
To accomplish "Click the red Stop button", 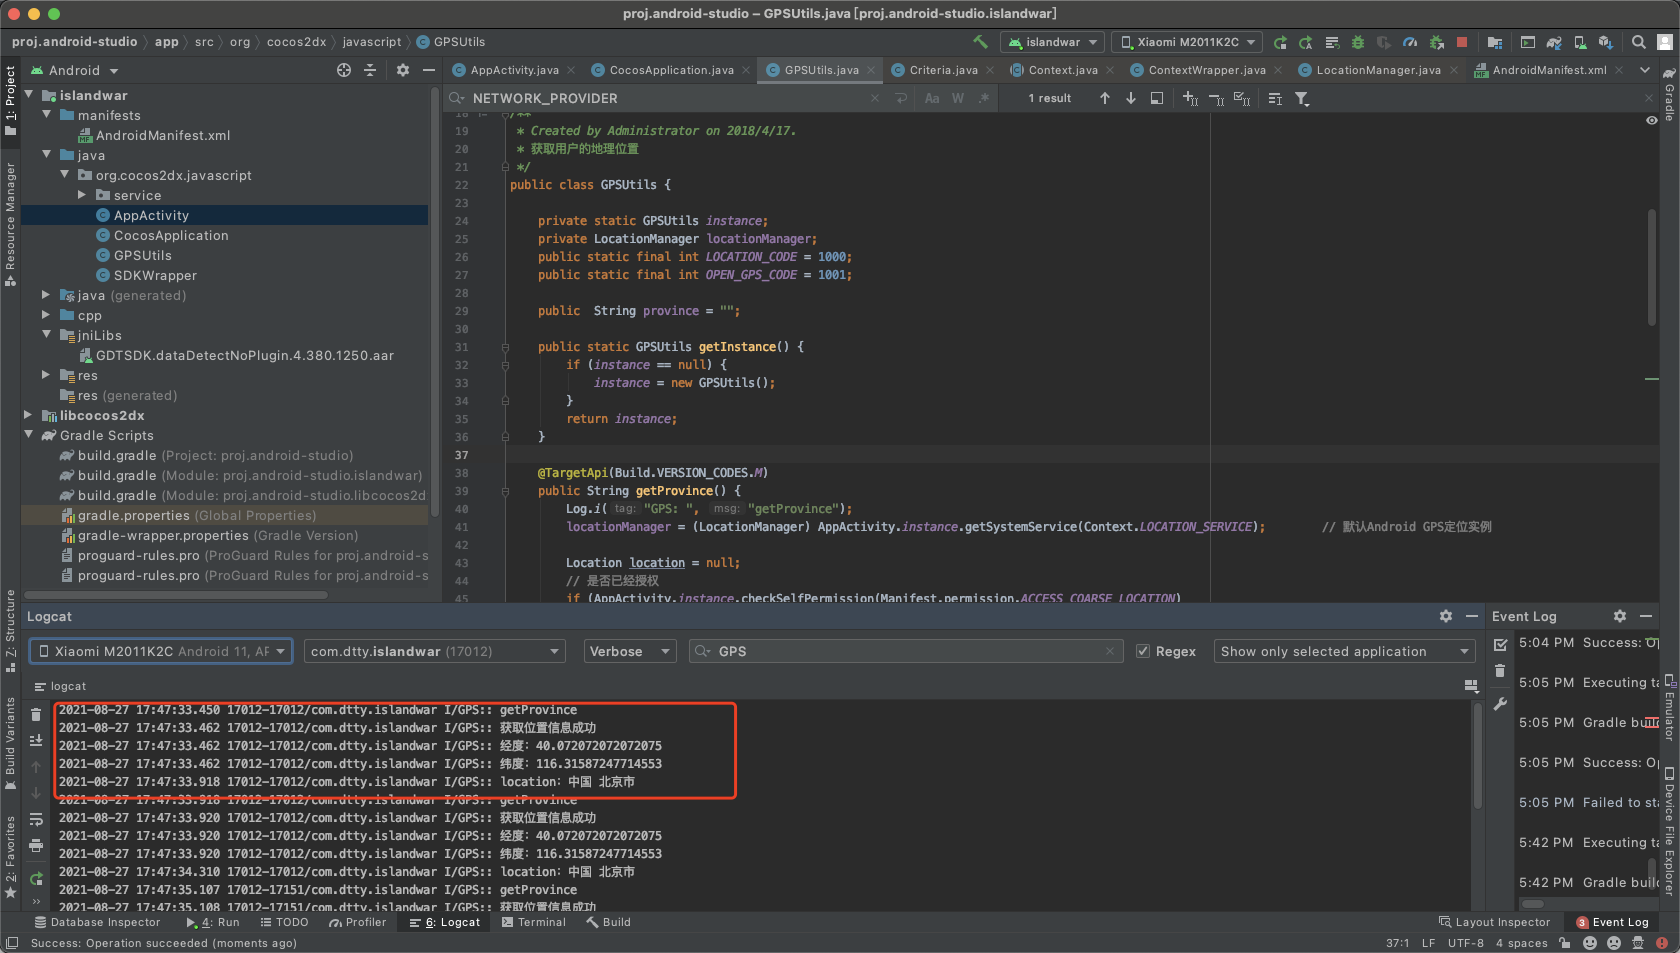I will tap(1462, 42).
